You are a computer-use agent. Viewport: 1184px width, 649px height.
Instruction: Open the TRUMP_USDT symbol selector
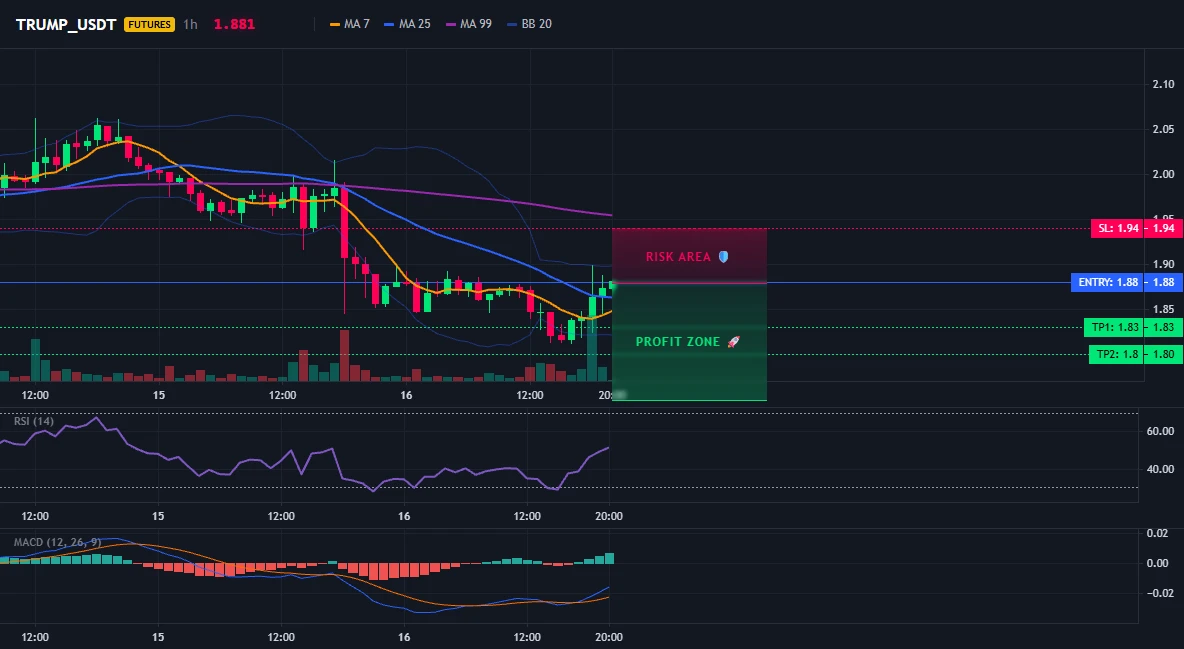(66, 24)
